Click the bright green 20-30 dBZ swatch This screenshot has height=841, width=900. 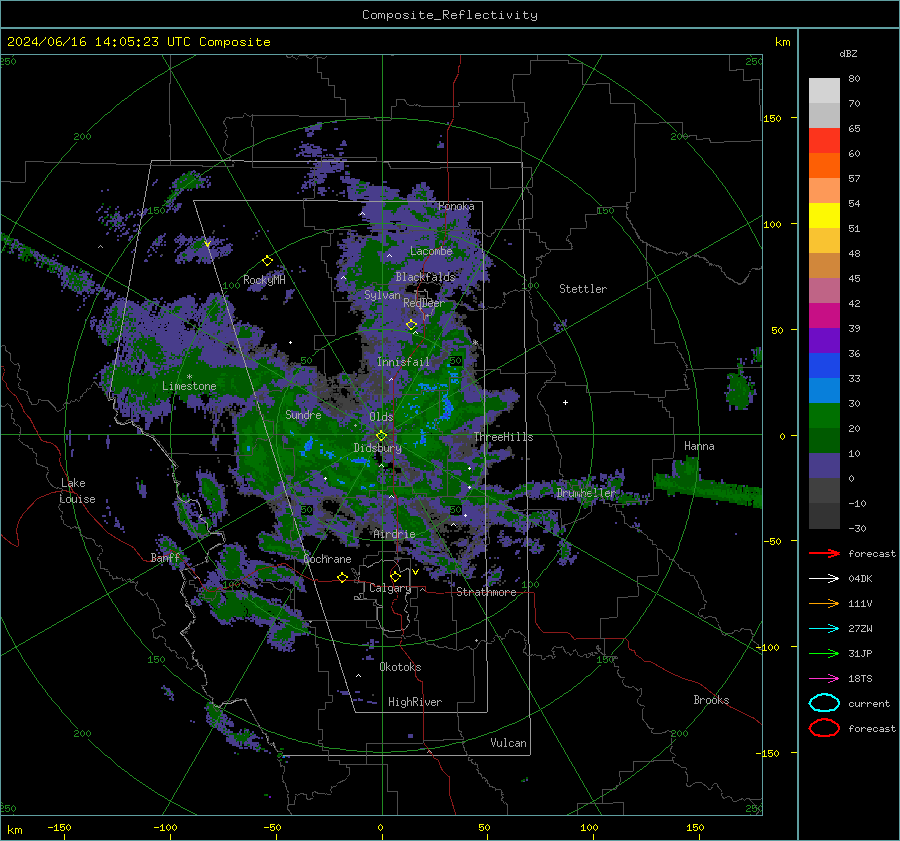(x=824, y=416)
